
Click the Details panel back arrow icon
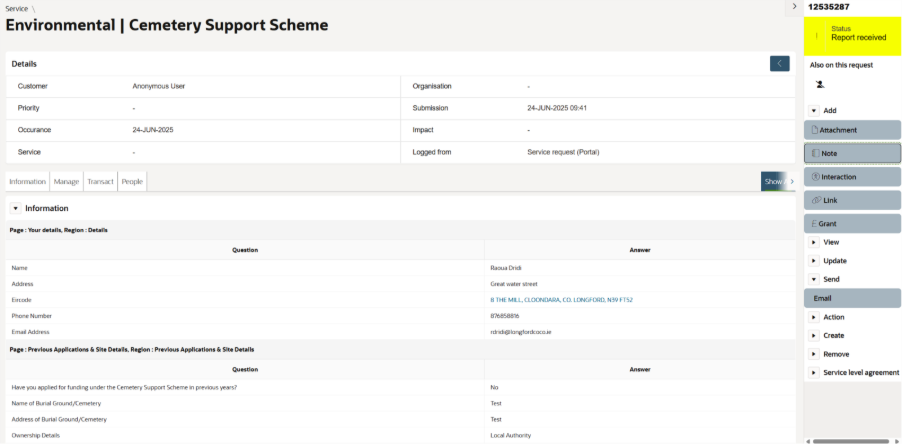tap(779, 64)
